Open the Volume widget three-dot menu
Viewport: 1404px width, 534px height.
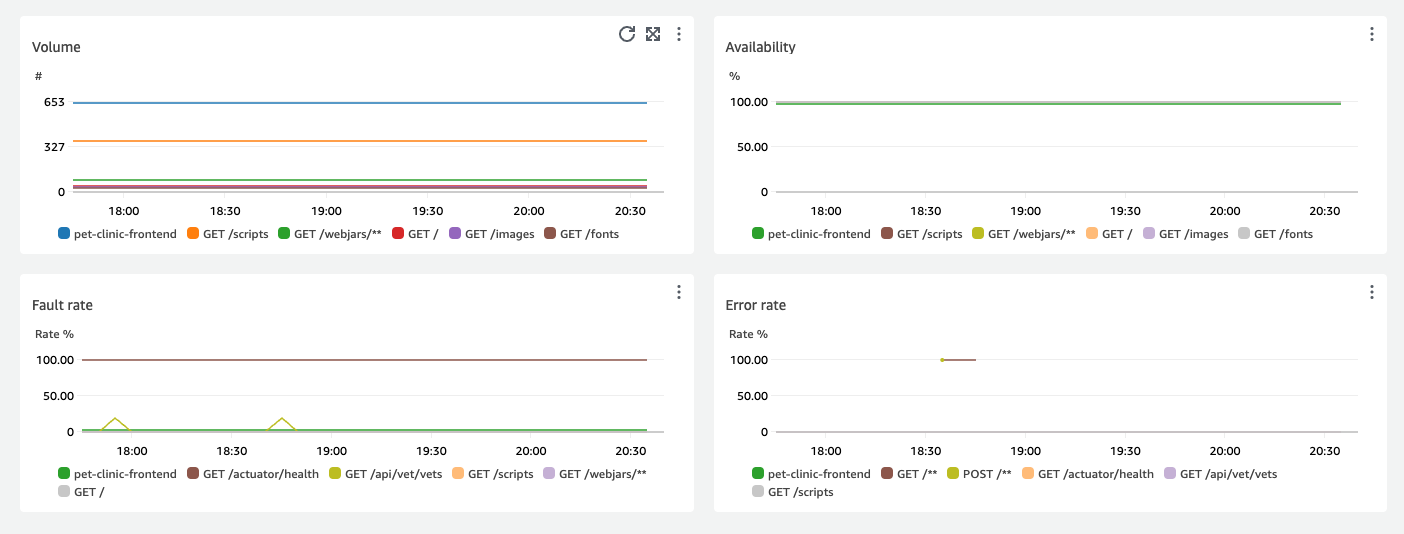tap(679, 34)
